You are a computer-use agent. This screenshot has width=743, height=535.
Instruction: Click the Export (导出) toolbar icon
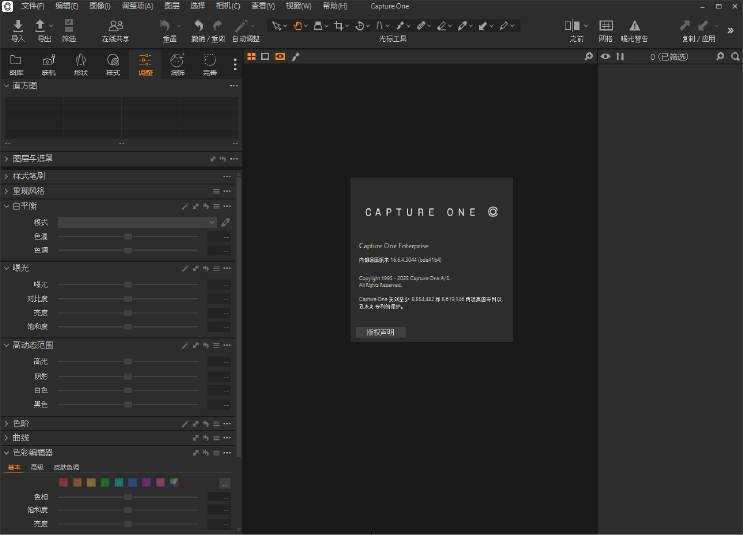click(41, 25)
